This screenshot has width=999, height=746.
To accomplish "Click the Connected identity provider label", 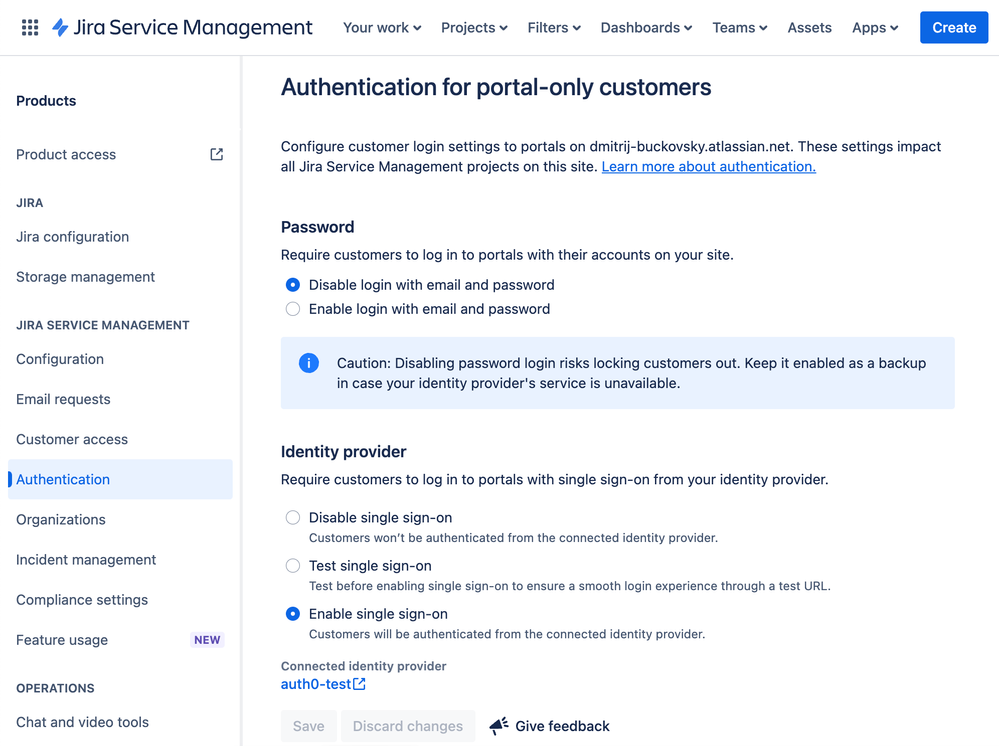I will click(x=363, y=666).
